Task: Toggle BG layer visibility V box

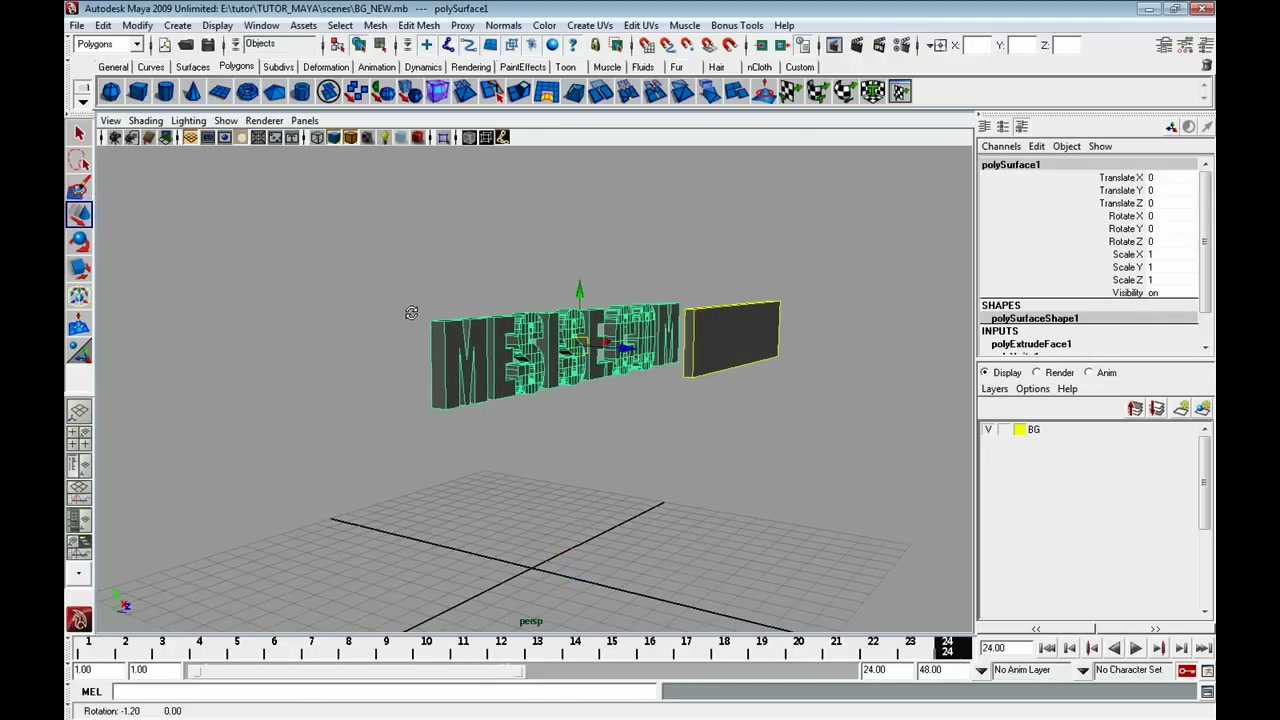Action: coord(988,430)
